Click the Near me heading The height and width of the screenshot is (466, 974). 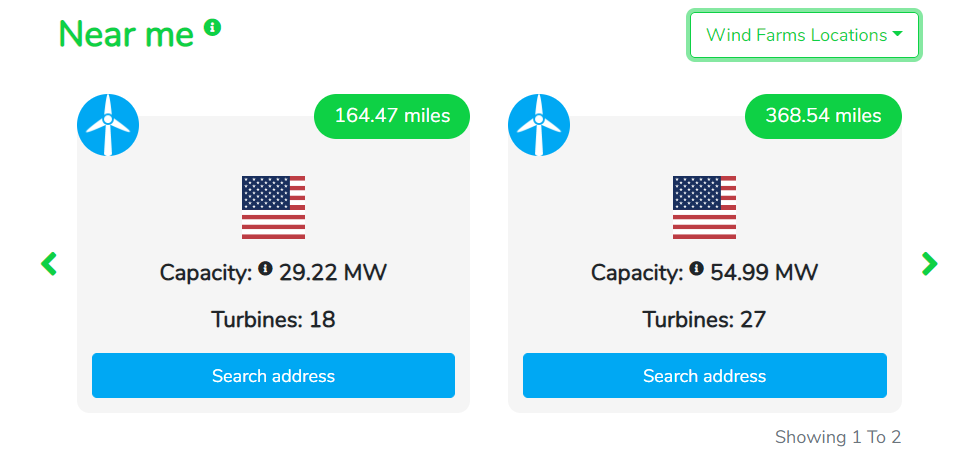pos(126,34)
